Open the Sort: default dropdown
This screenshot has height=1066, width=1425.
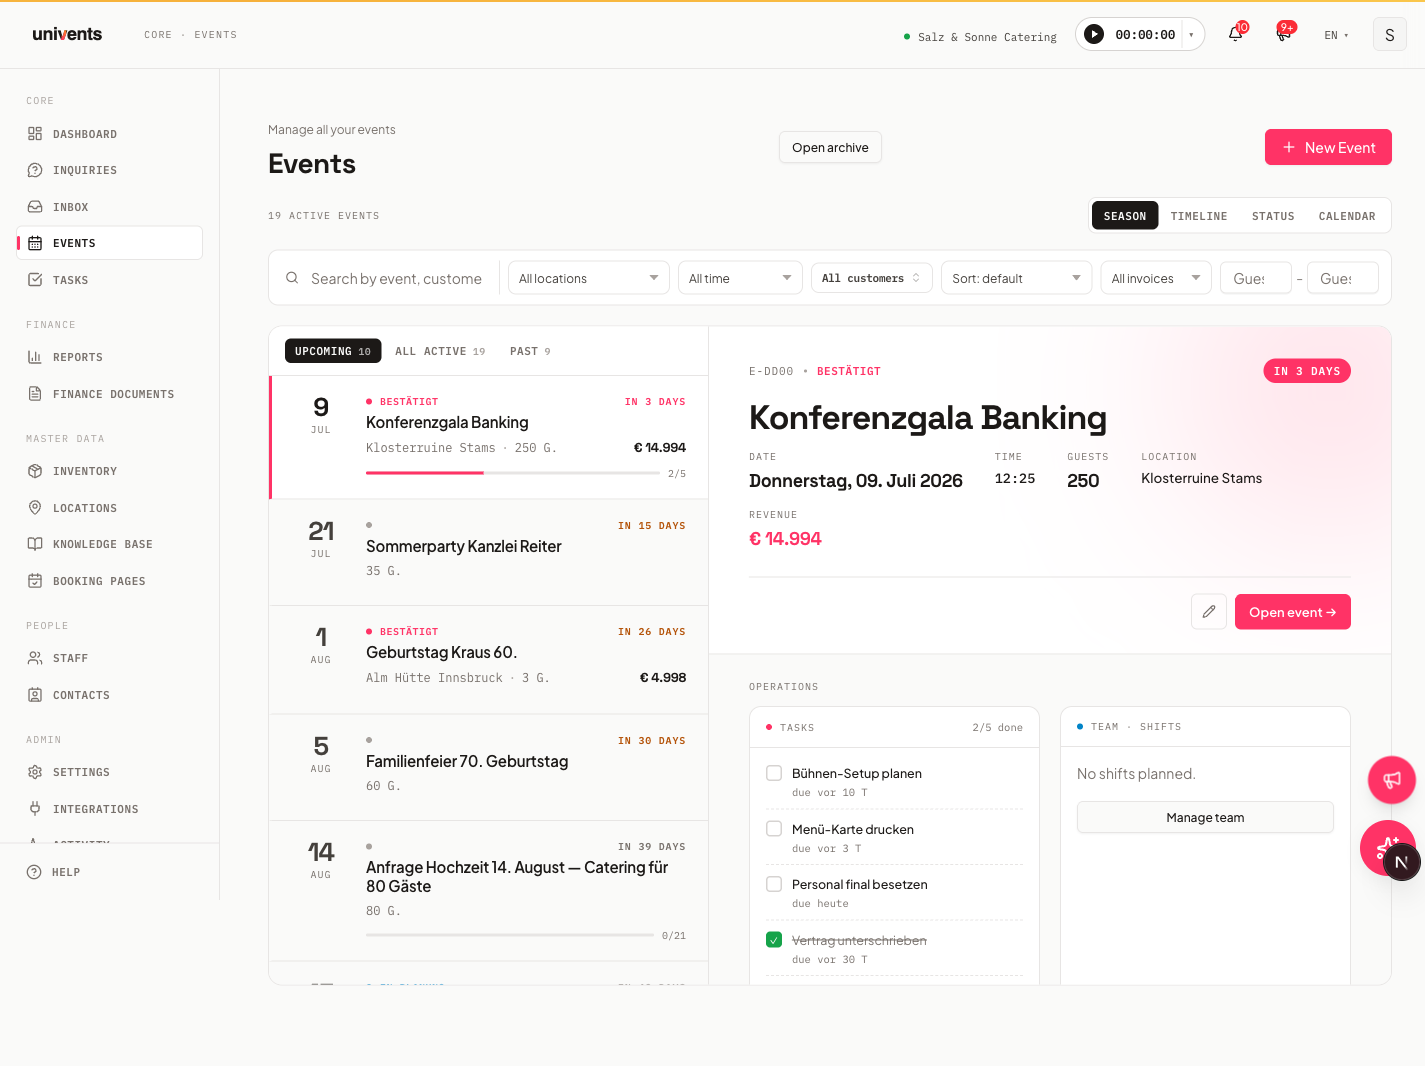(x=1017, y=278)
